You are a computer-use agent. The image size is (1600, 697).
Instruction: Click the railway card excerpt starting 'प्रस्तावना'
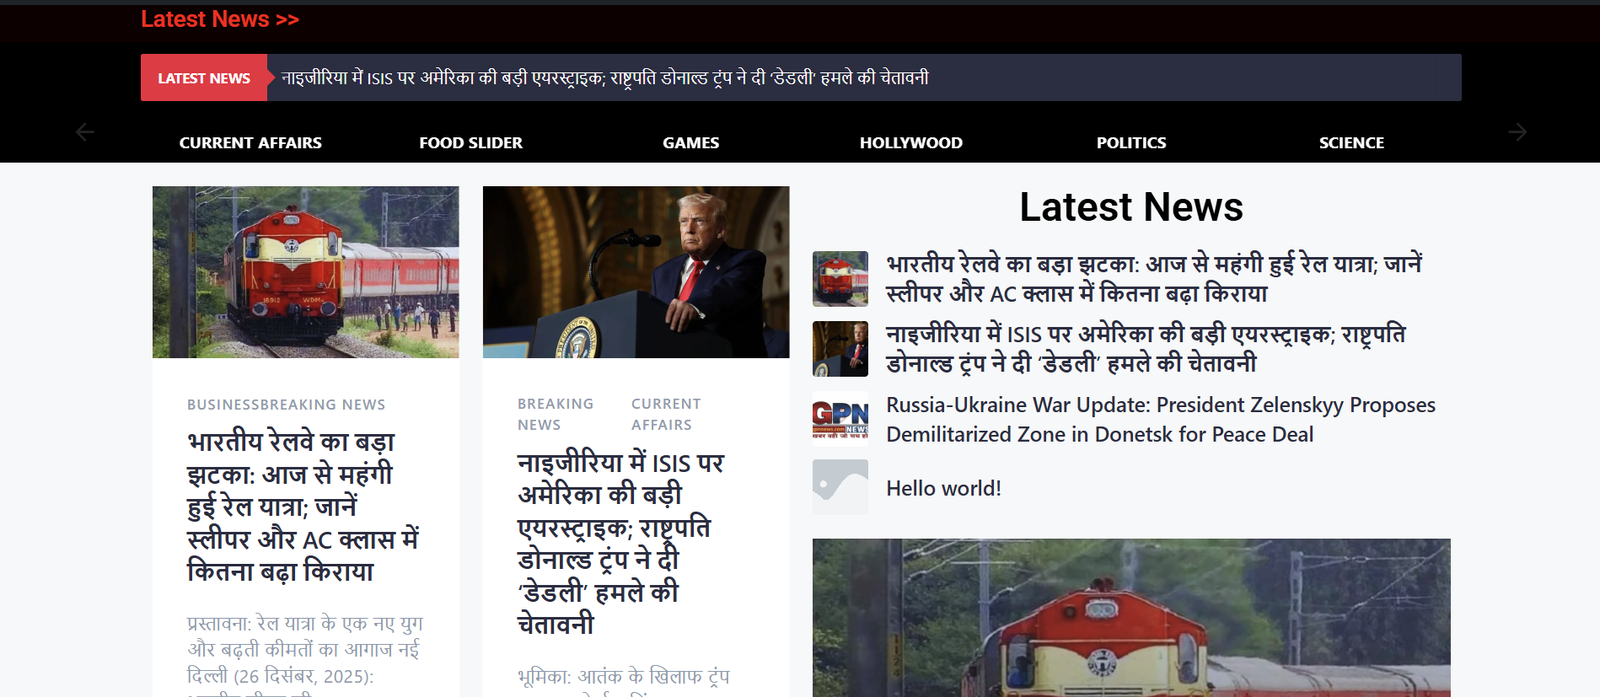coord(305,654)
